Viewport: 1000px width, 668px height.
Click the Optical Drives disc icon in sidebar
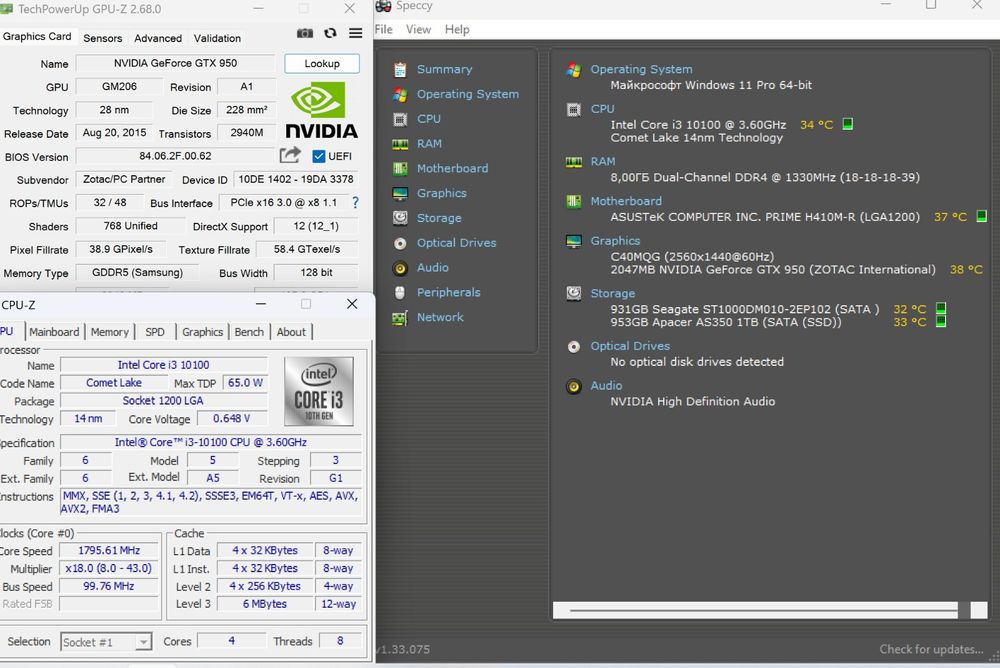[x=400, y=243]
